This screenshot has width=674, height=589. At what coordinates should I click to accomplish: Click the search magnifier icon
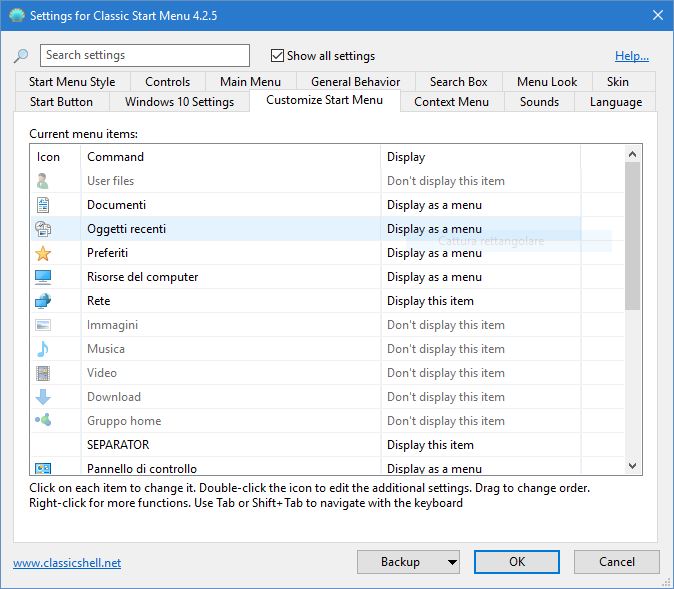click(x=21, y=55)
